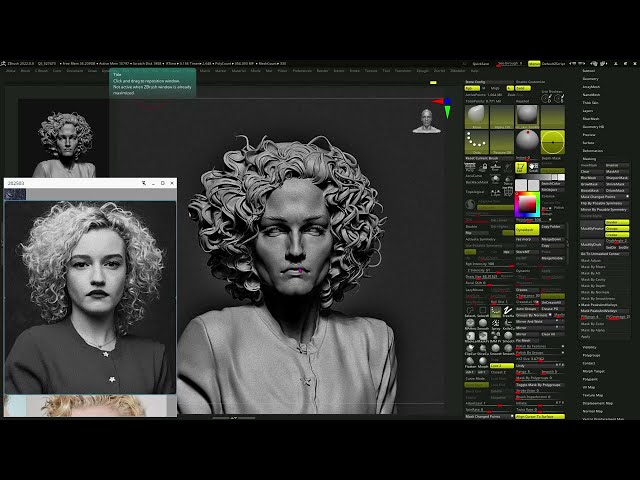Image resolution: width=640 pixels, height=480 pixels.
Task: Expand the NanoMesh section
Action: click(x=591, y=95)
